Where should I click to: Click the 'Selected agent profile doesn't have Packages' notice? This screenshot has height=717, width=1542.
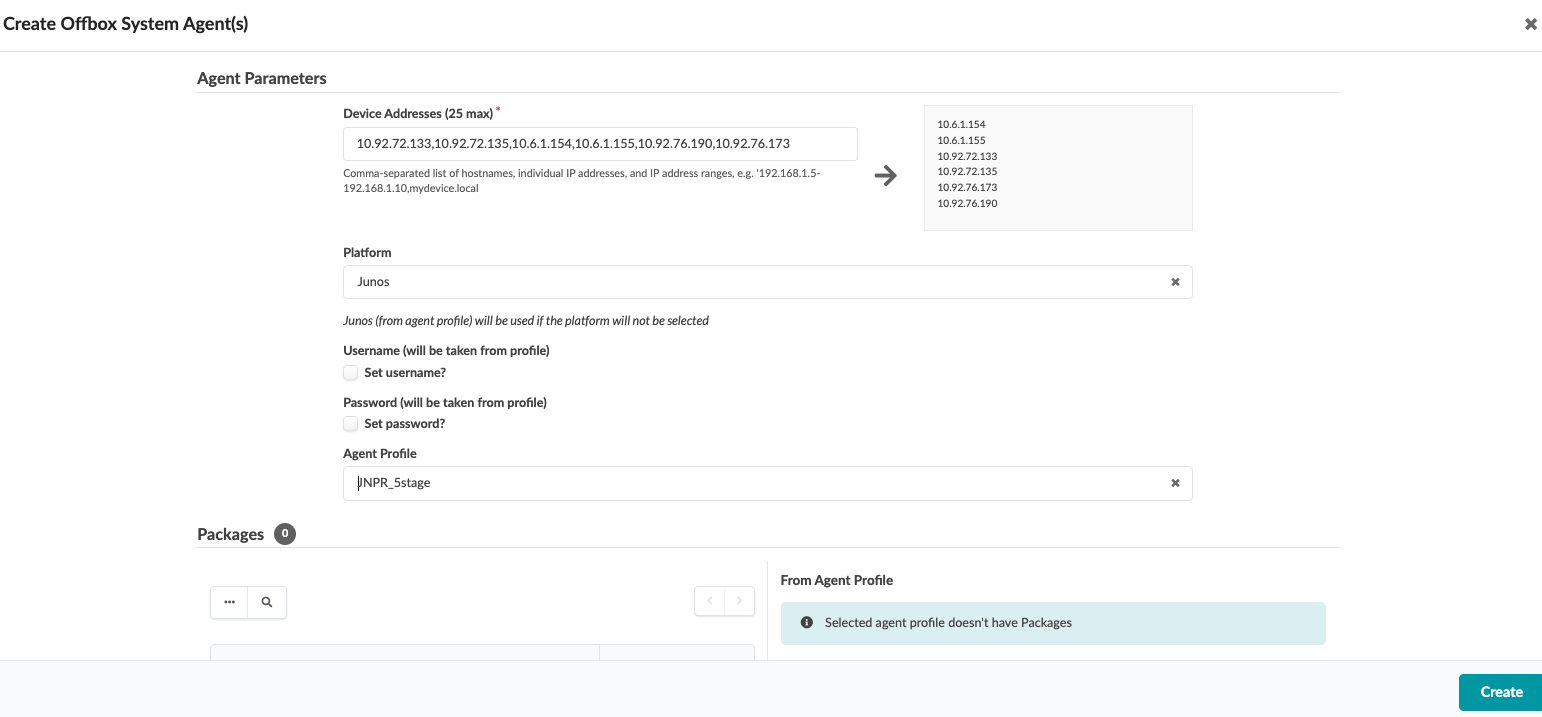click(x=948, y=623)
